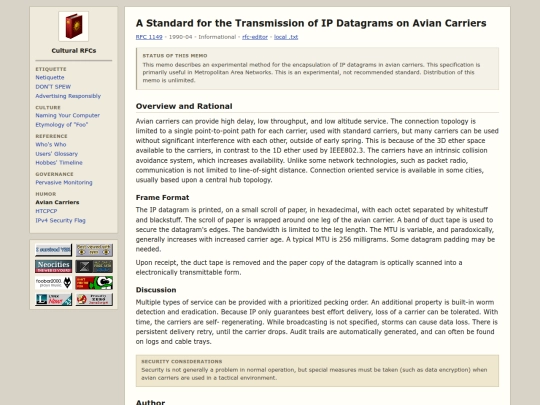
Task: Click the Informational status text
Action: tap(217, 37)
